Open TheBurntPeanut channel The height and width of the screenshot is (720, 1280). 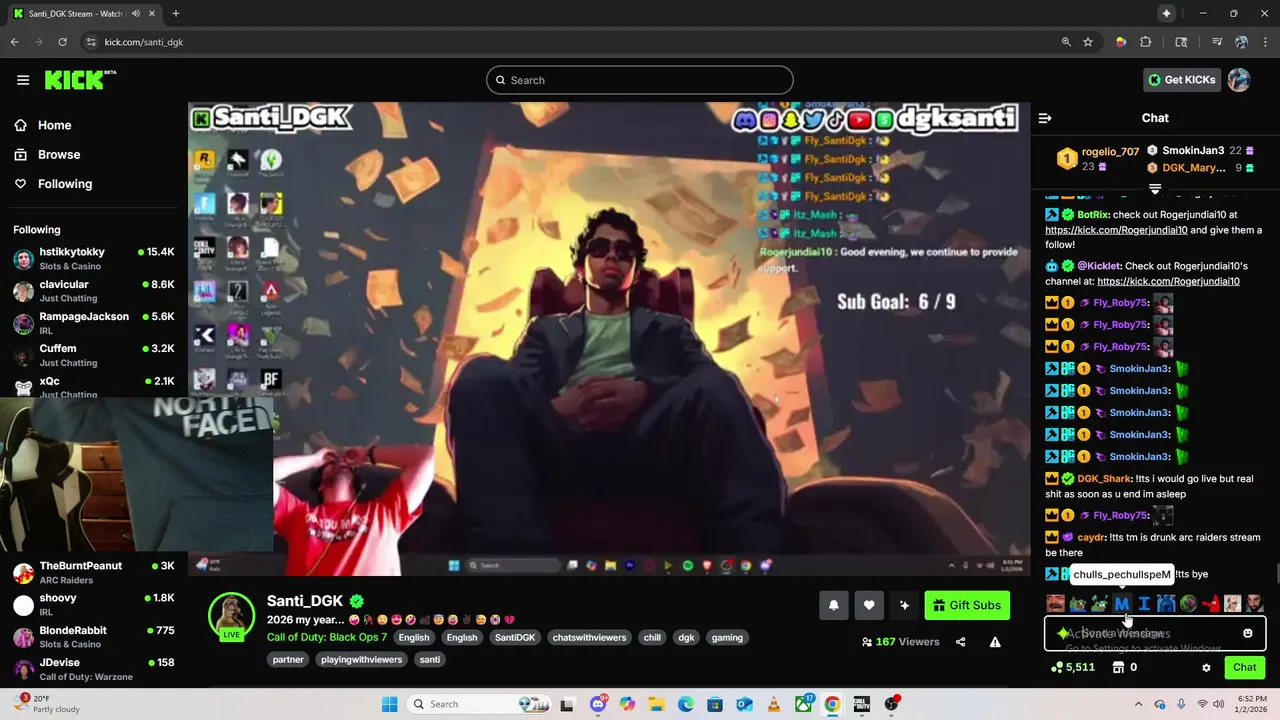coord(94,572)
